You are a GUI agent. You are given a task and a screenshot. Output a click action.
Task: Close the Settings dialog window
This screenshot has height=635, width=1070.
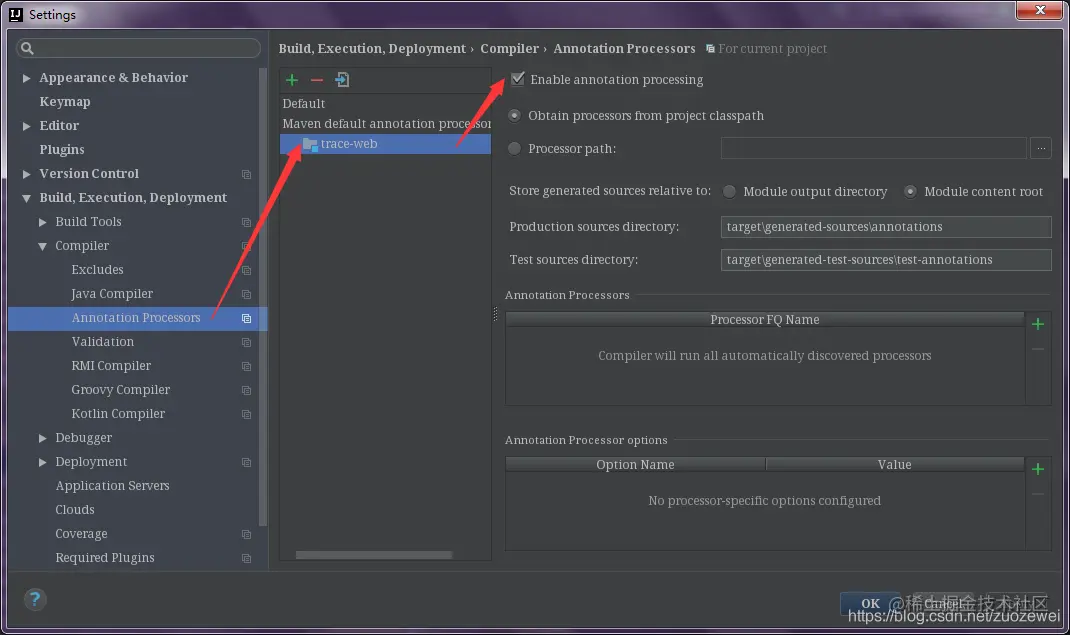(1039, 10)
